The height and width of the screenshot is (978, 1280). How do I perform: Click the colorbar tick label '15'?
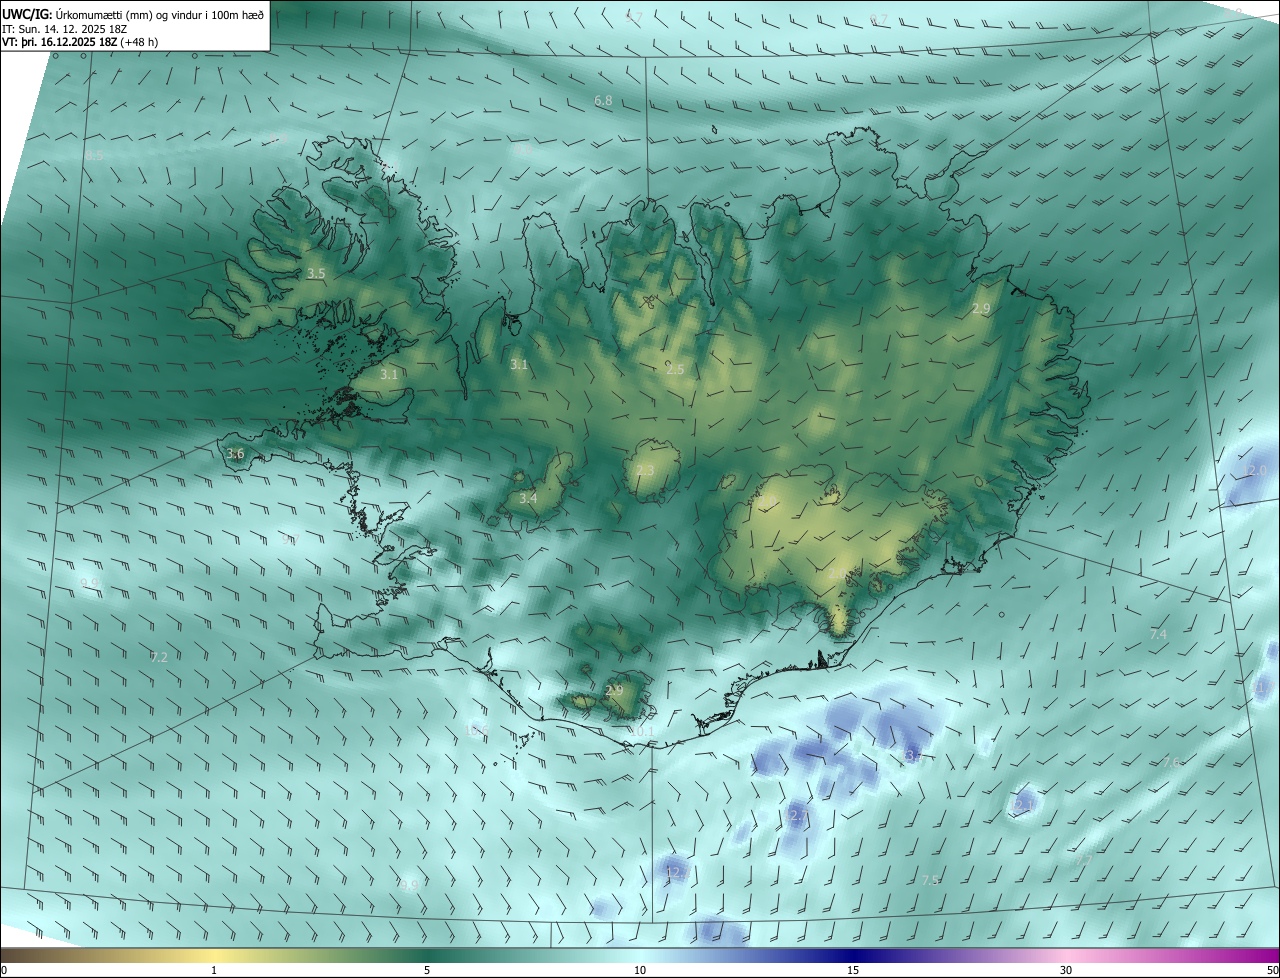853,970
